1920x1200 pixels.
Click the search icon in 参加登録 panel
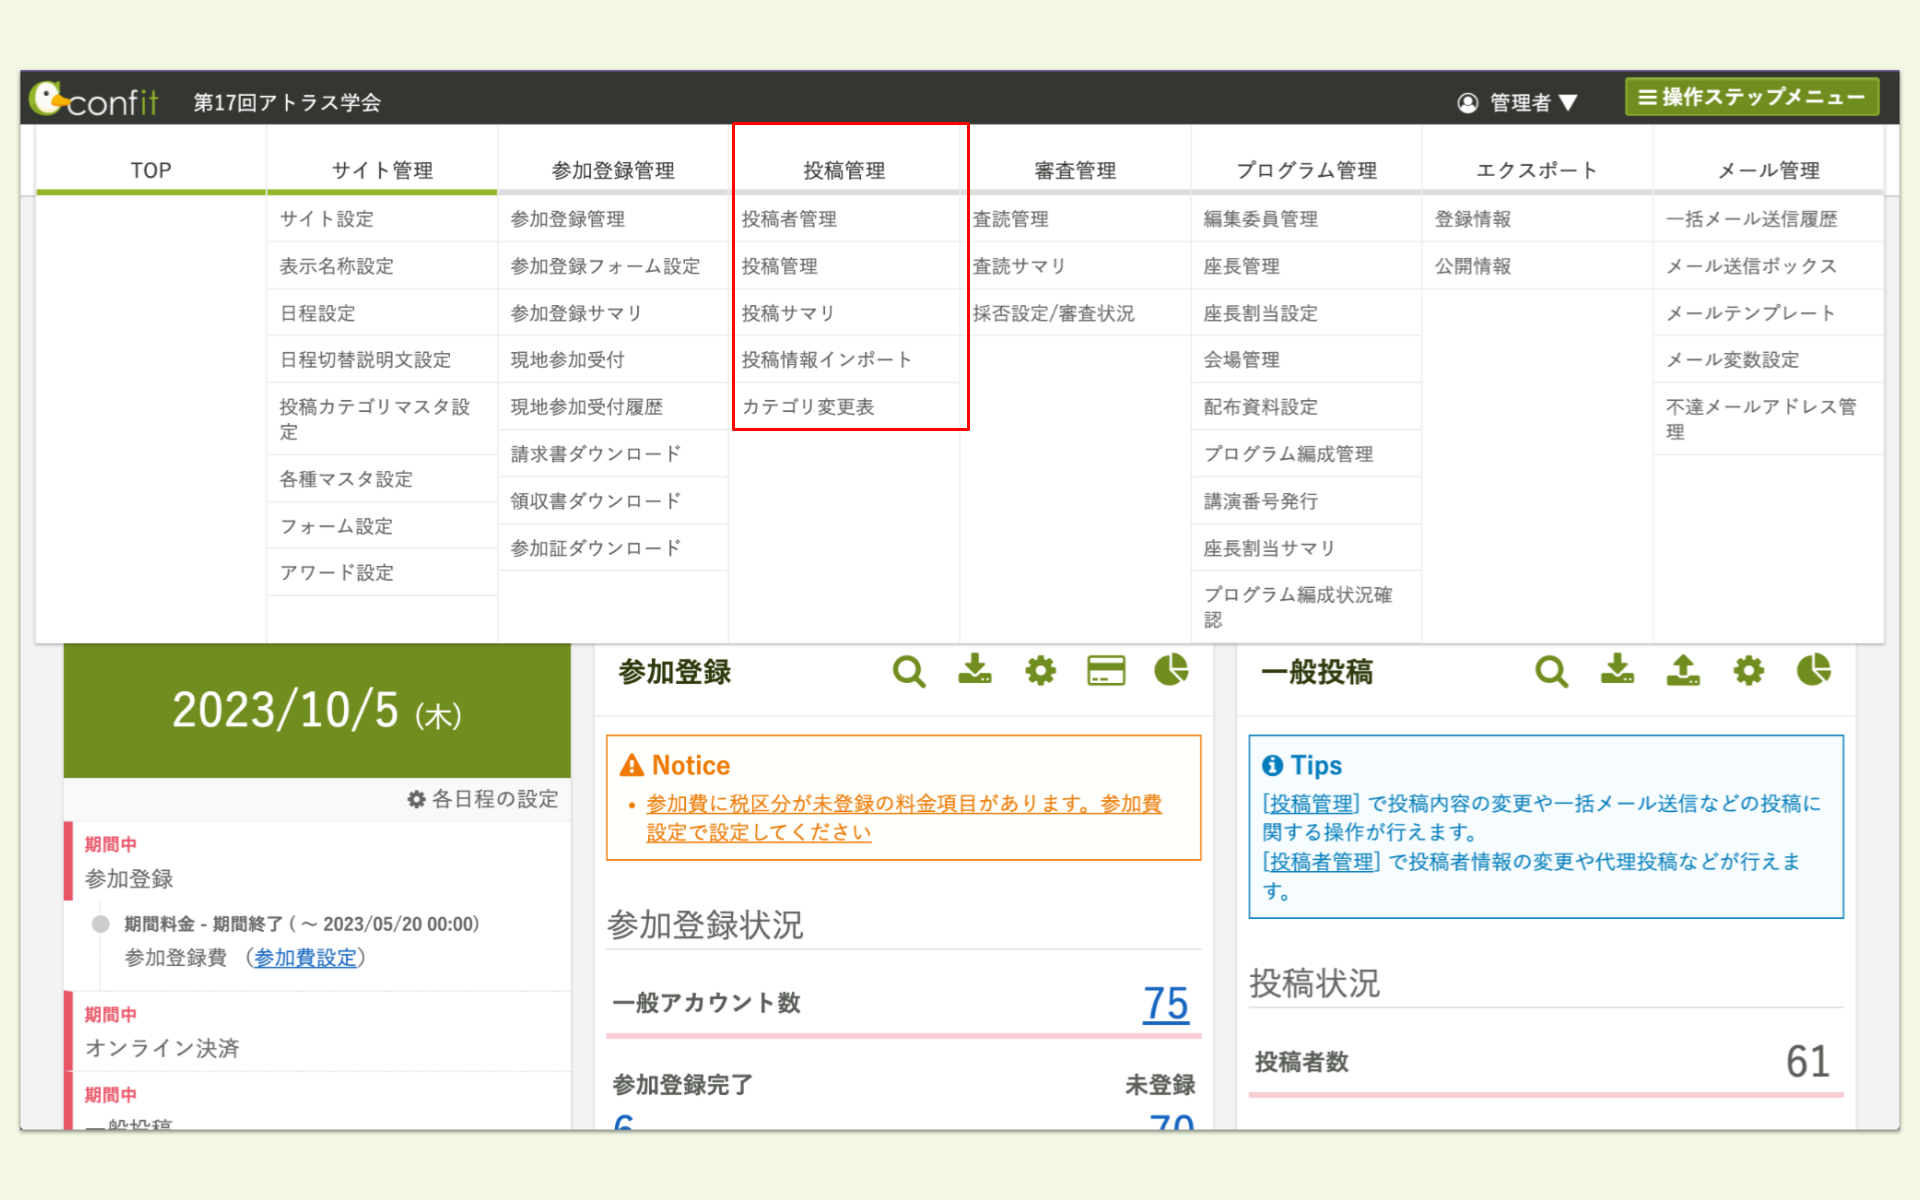coord(908,671)
